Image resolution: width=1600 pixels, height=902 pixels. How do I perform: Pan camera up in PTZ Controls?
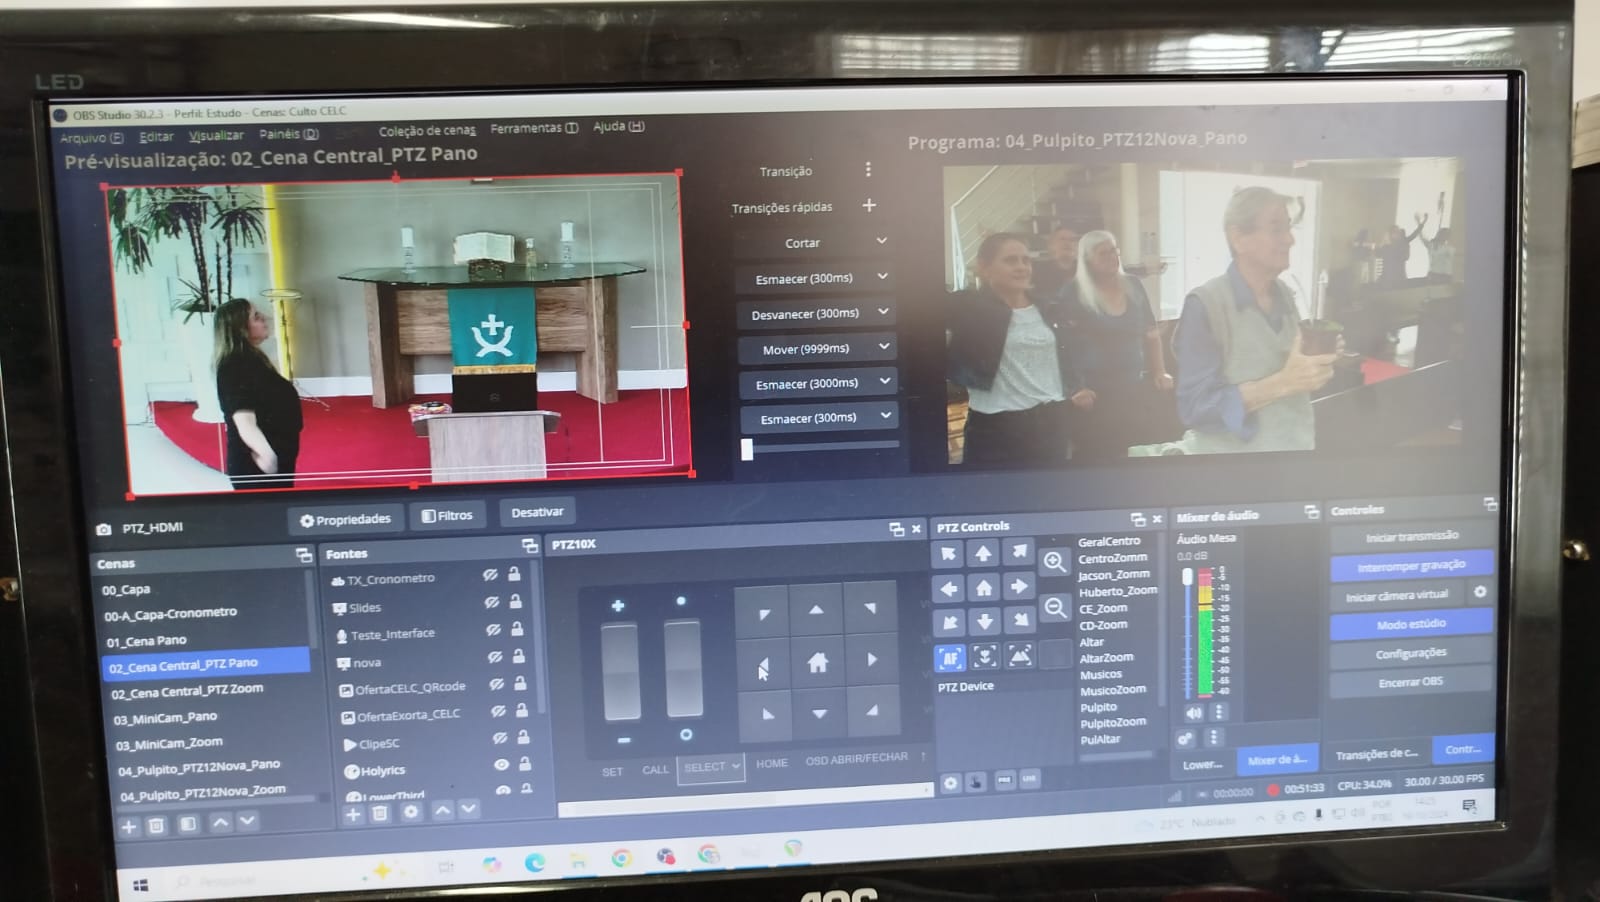coord(984,553)
